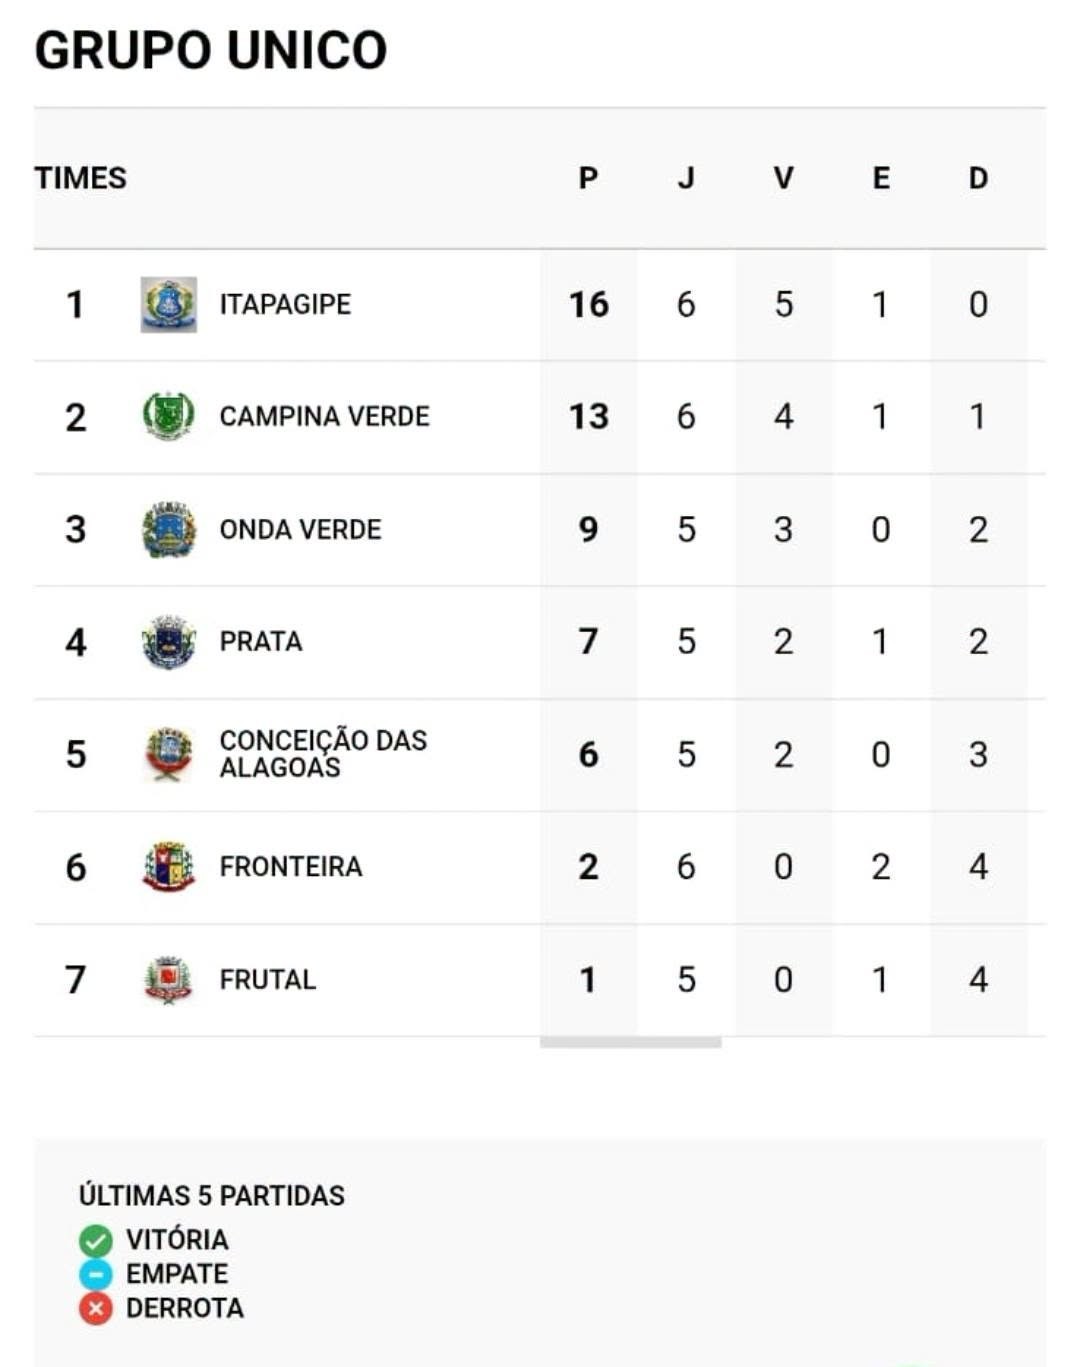Click the Fronteira team crest icon
1080x1367 pixels.
pyautogui.click(x=168, y=867)
